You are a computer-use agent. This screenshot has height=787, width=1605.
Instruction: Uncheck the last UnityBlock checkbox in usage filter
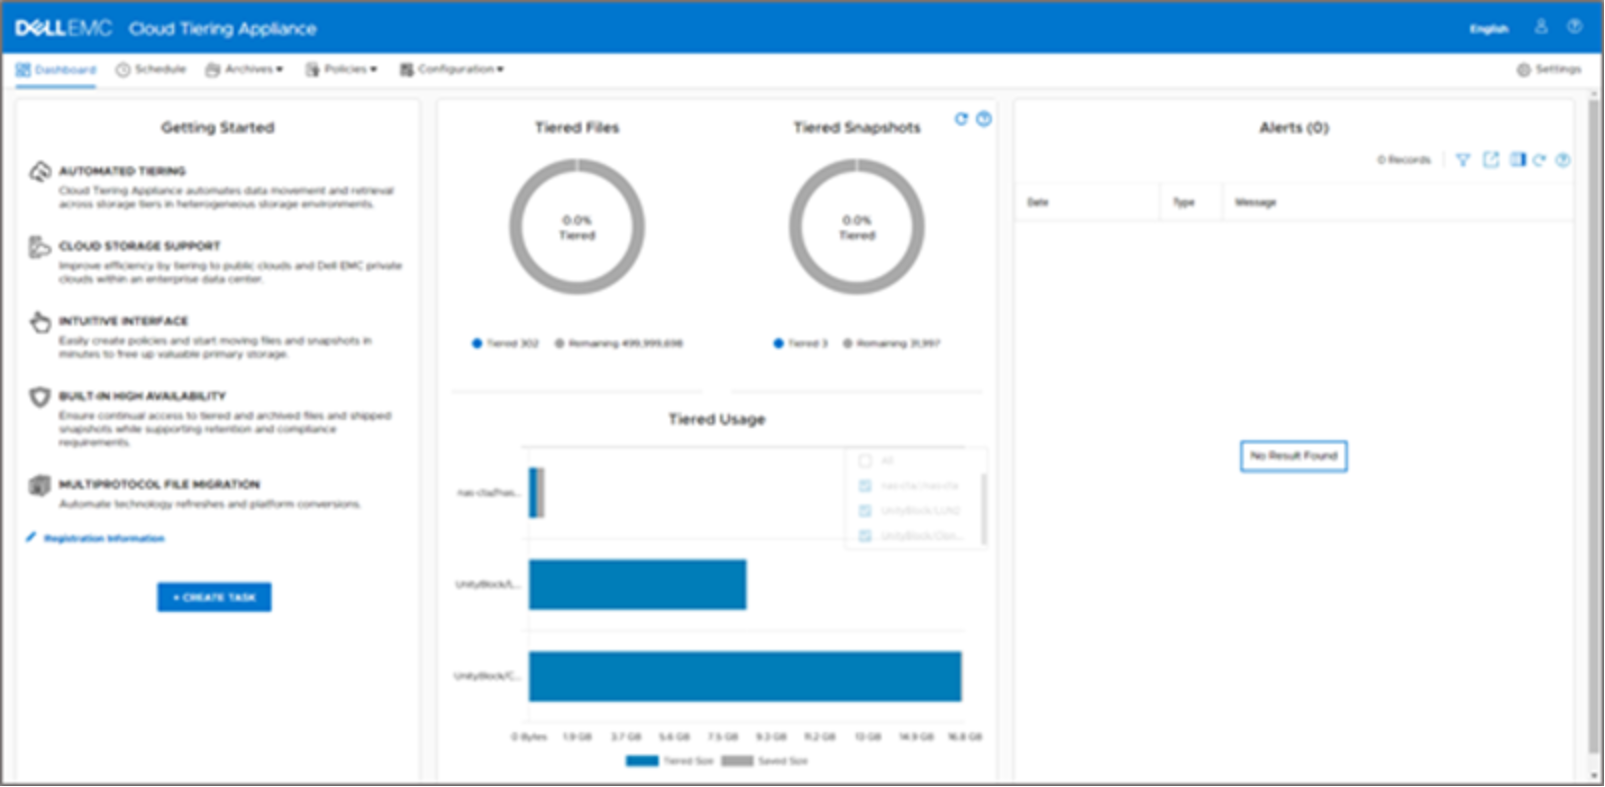click(865, 536)
